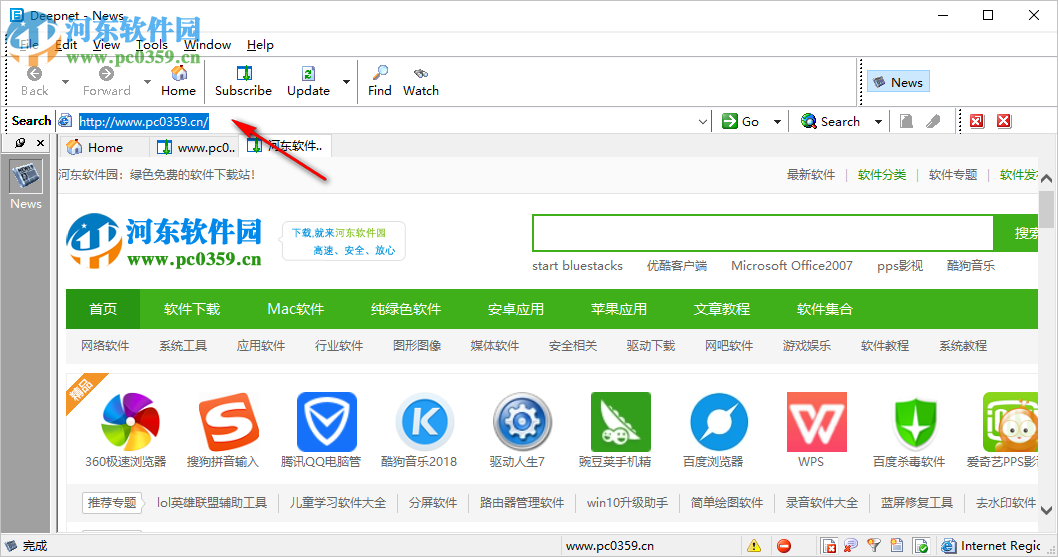The height and width of the screenshot is (557, 1058).
Task: Click the grayed page icon in address bar
Action: (906, 122)
